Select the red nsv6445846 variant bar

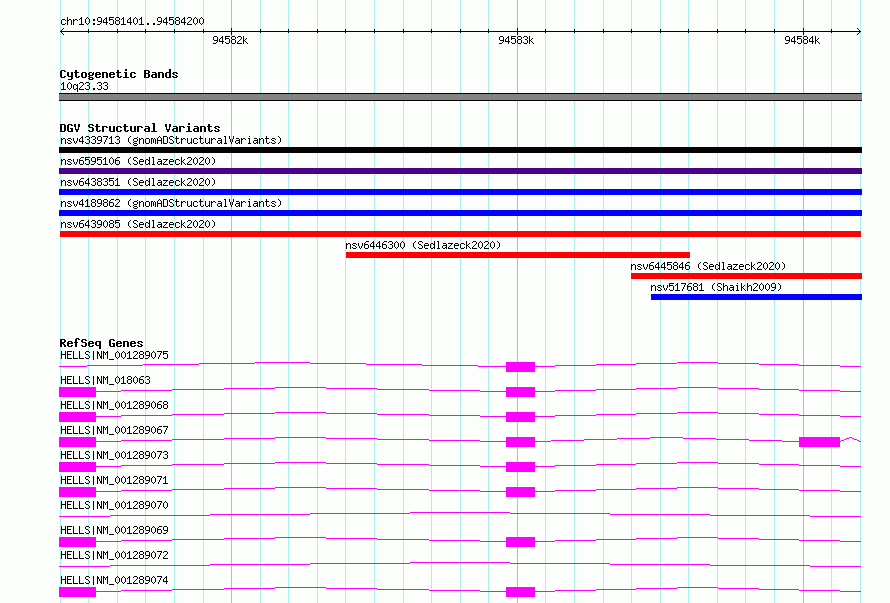(746, 276)
